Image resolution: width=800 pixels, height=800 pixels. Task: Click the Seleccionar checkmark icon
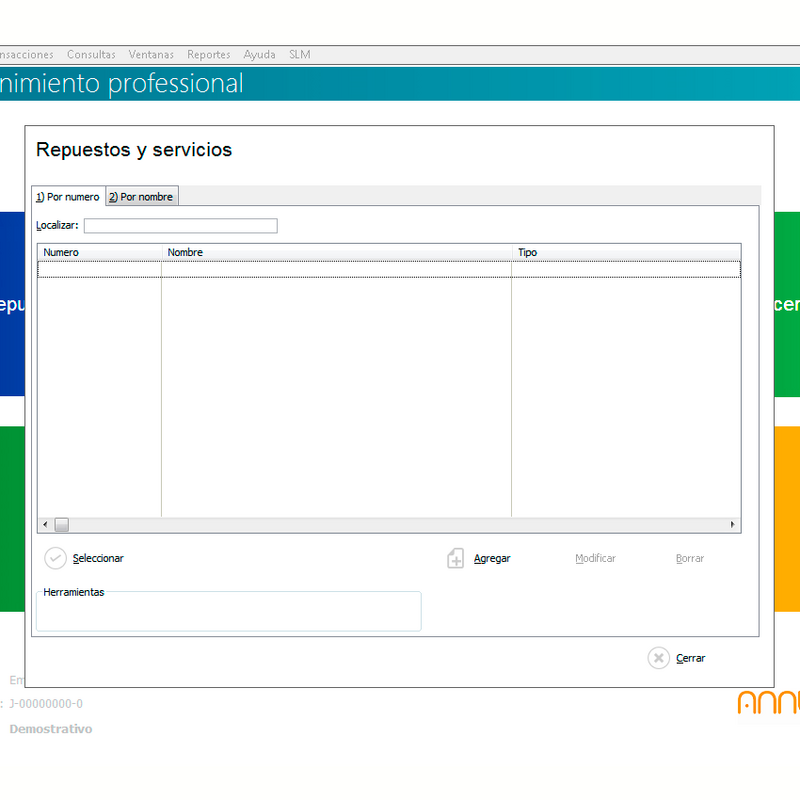pos(55,558)
